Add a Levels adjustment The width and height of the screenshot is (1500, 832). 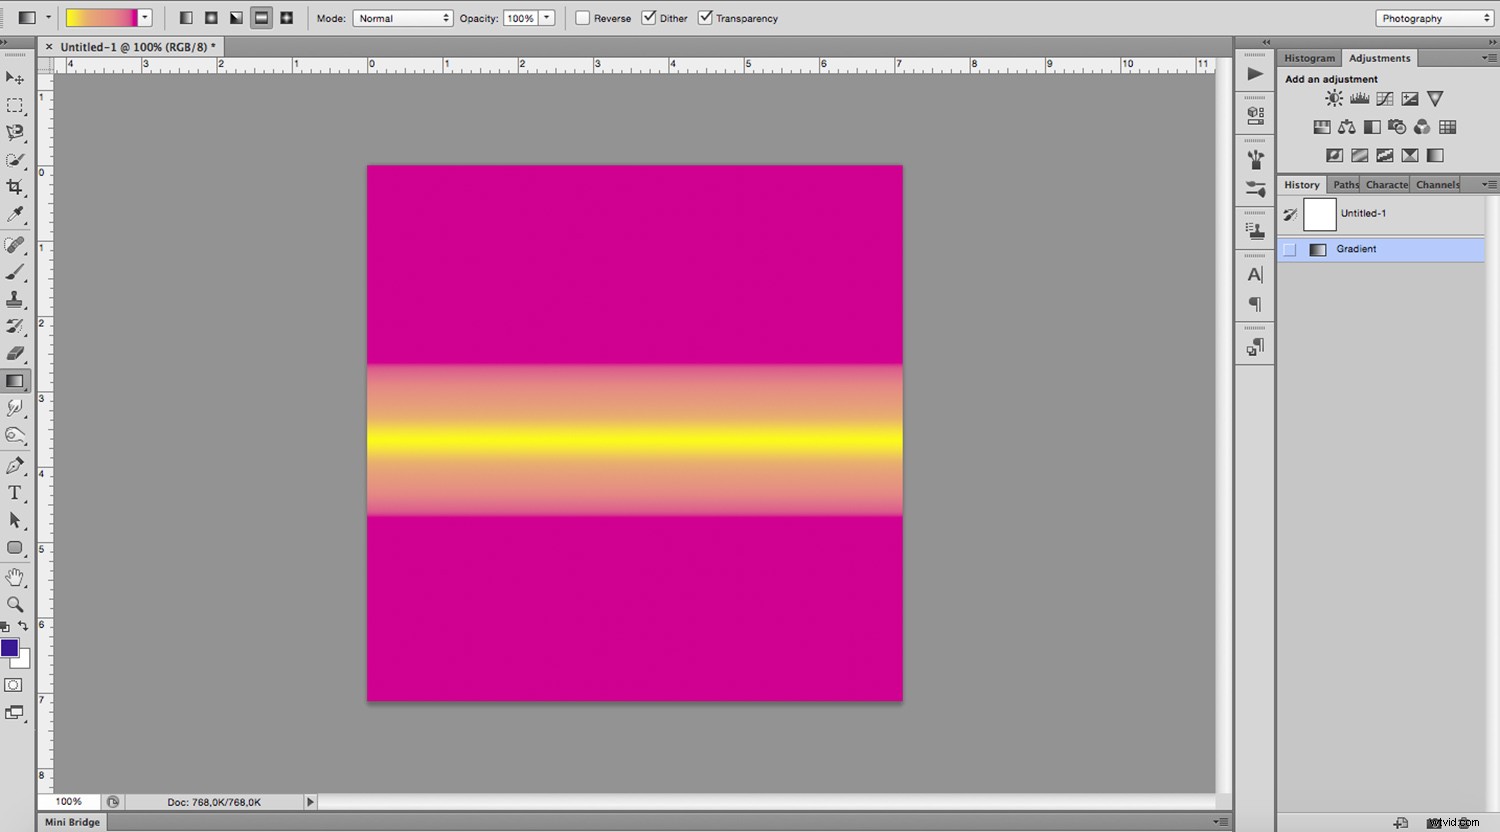click(x=1359, y=98)
